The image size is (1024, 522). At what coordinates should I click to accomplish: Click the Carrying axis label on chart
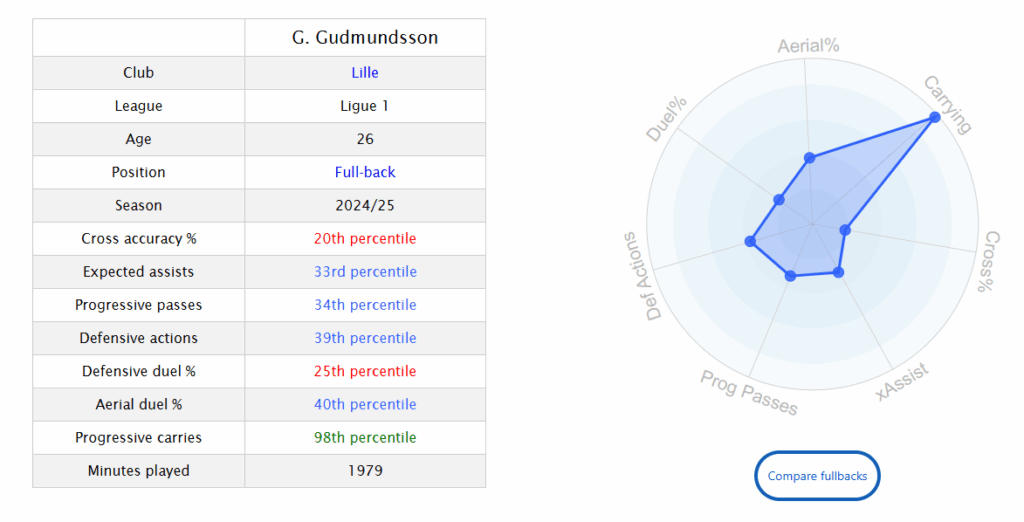click(x=946, y=104)
